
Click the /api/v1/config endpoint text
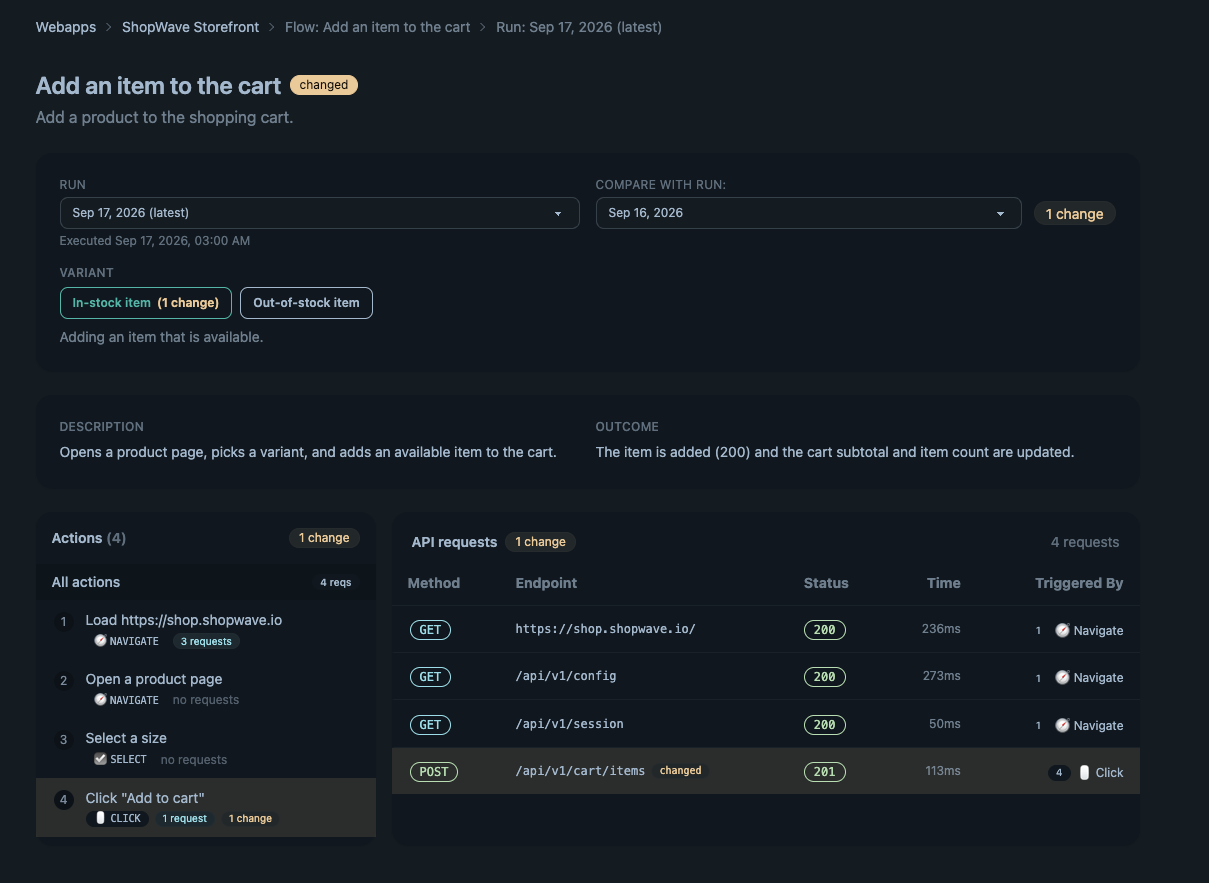566,676
